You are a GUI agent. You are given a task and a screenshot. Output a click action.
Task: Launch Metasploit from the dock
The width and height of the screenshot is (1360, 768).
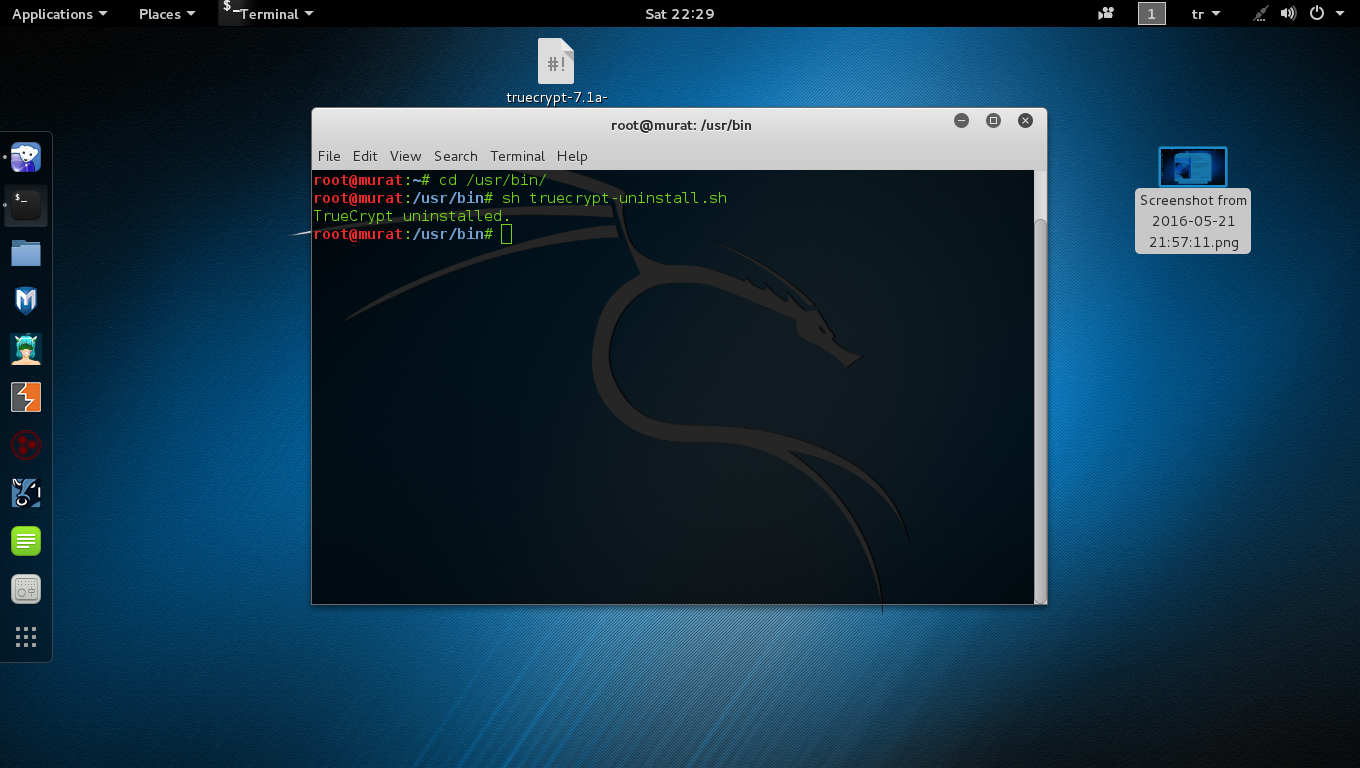(26, 301)
